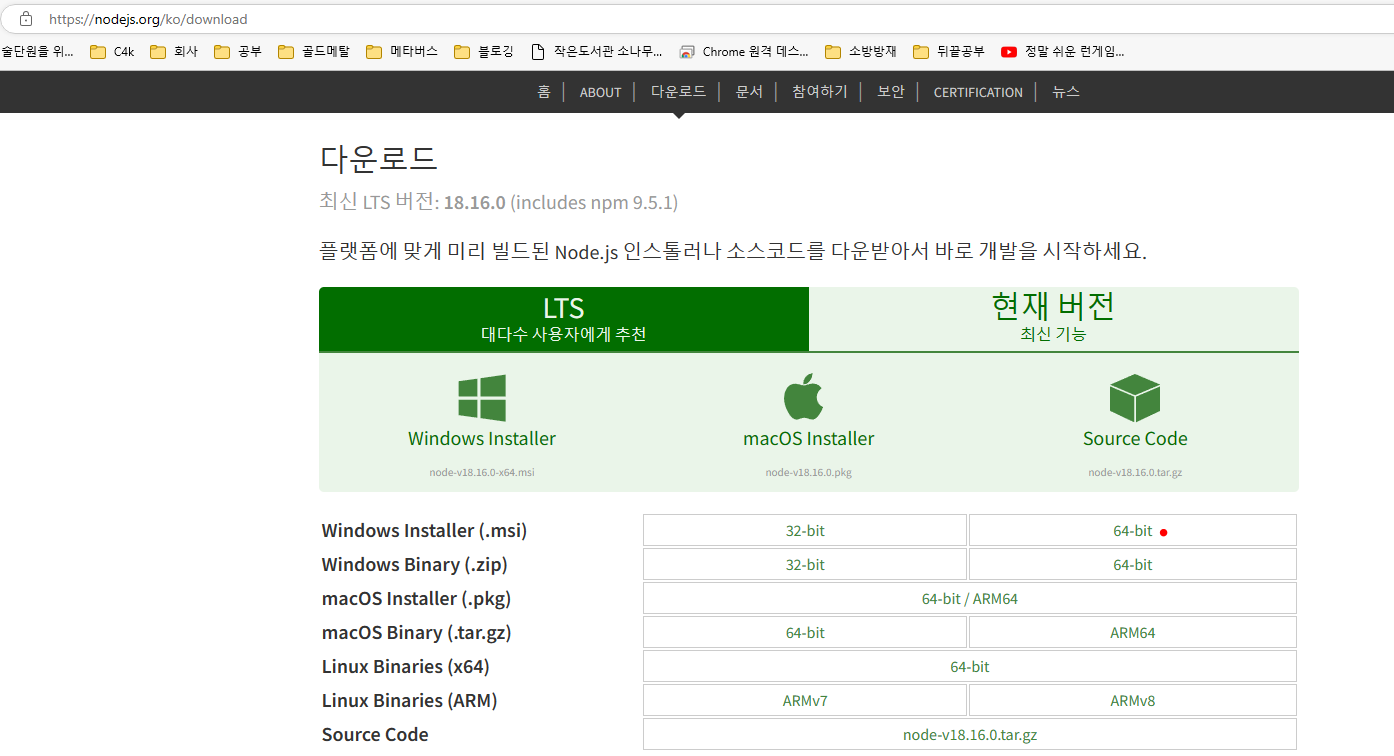This screenshot has width=1394, height=756.
Task: Open the ABOUT navigation item
Action: pos(601,92)
